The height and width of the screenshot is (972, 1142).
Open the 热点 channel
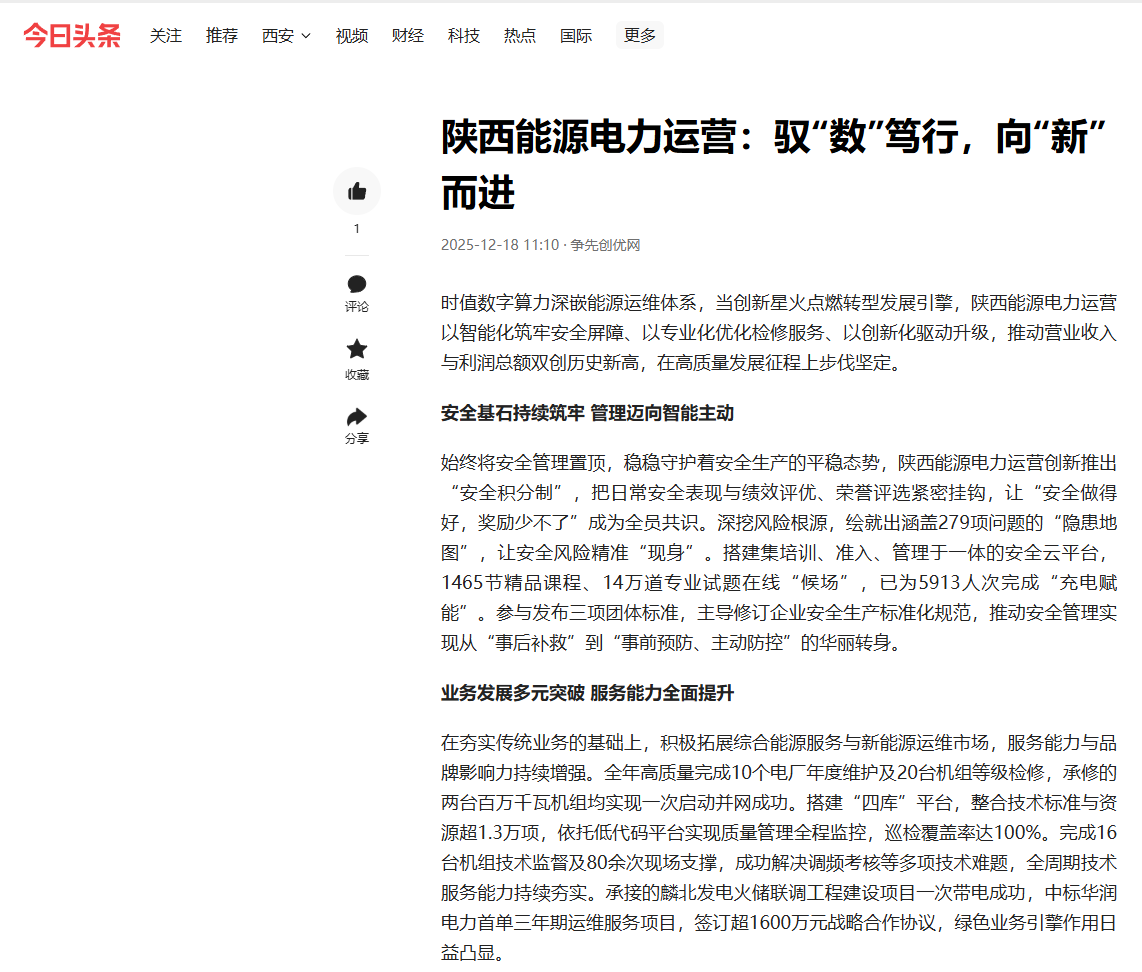click(x=520, y=36)
